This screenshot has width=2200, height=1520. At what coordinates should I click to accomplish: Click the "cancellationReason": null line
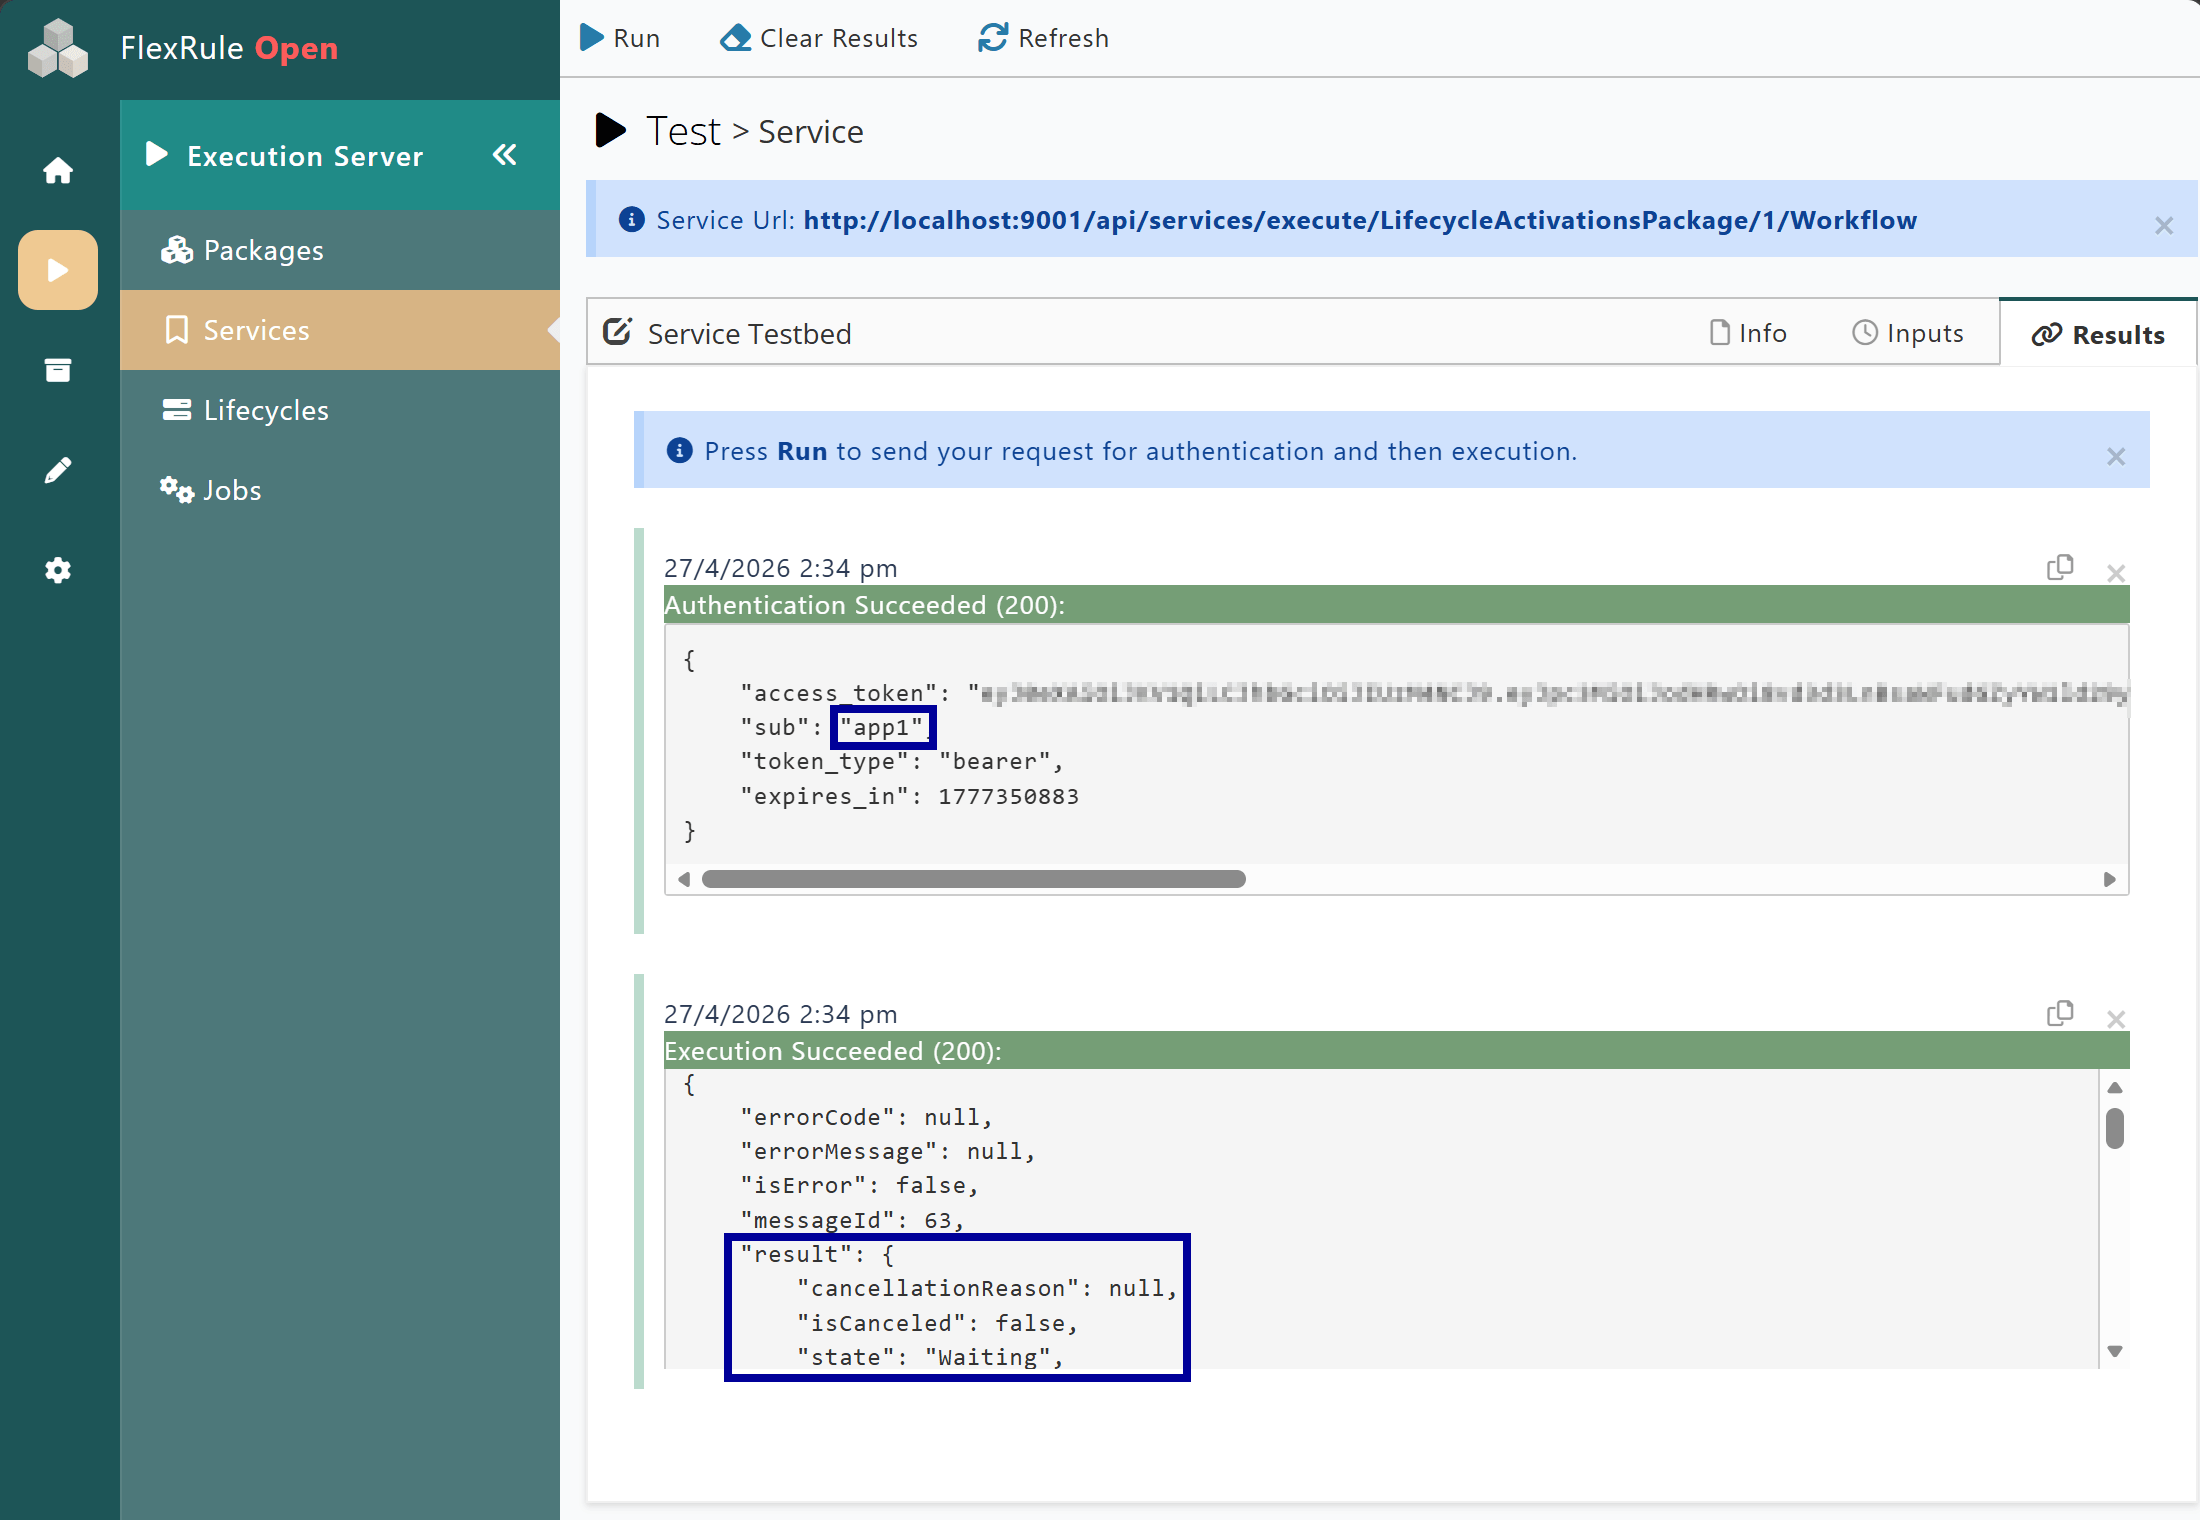[x=987, y=1288]
